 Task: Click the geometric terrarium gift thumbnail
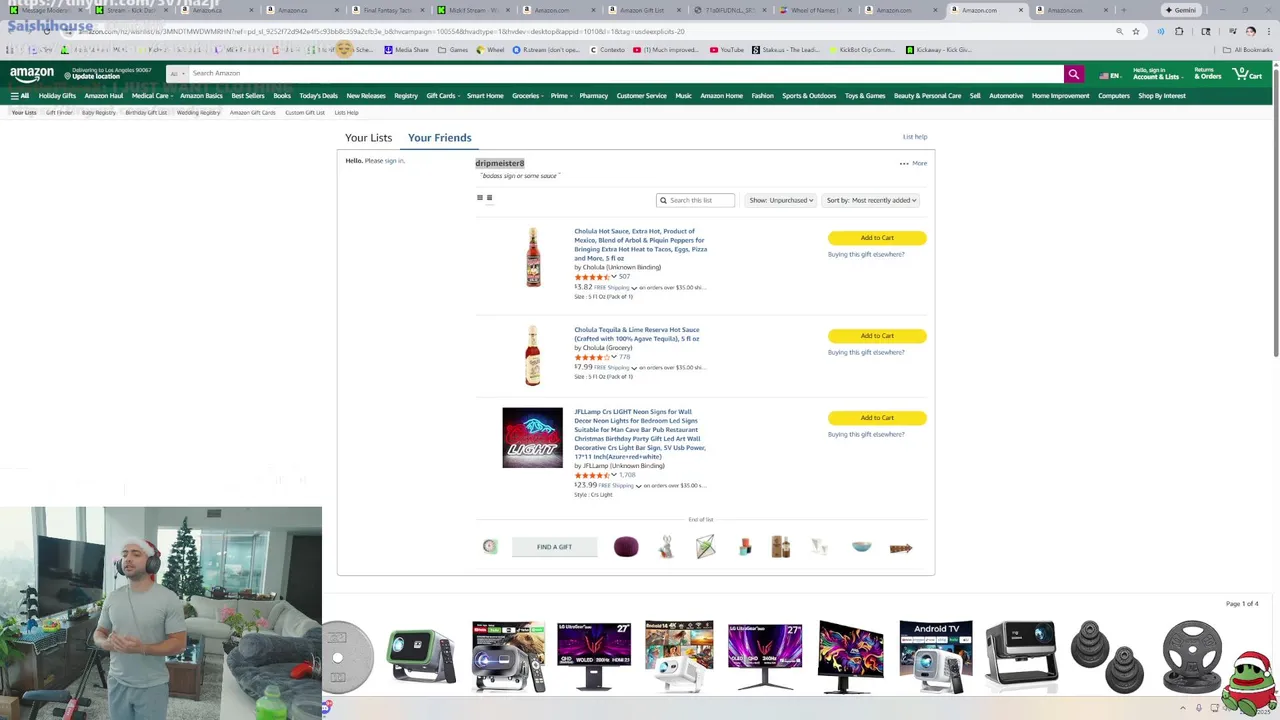pyautogui.click(x=705, y=547)
